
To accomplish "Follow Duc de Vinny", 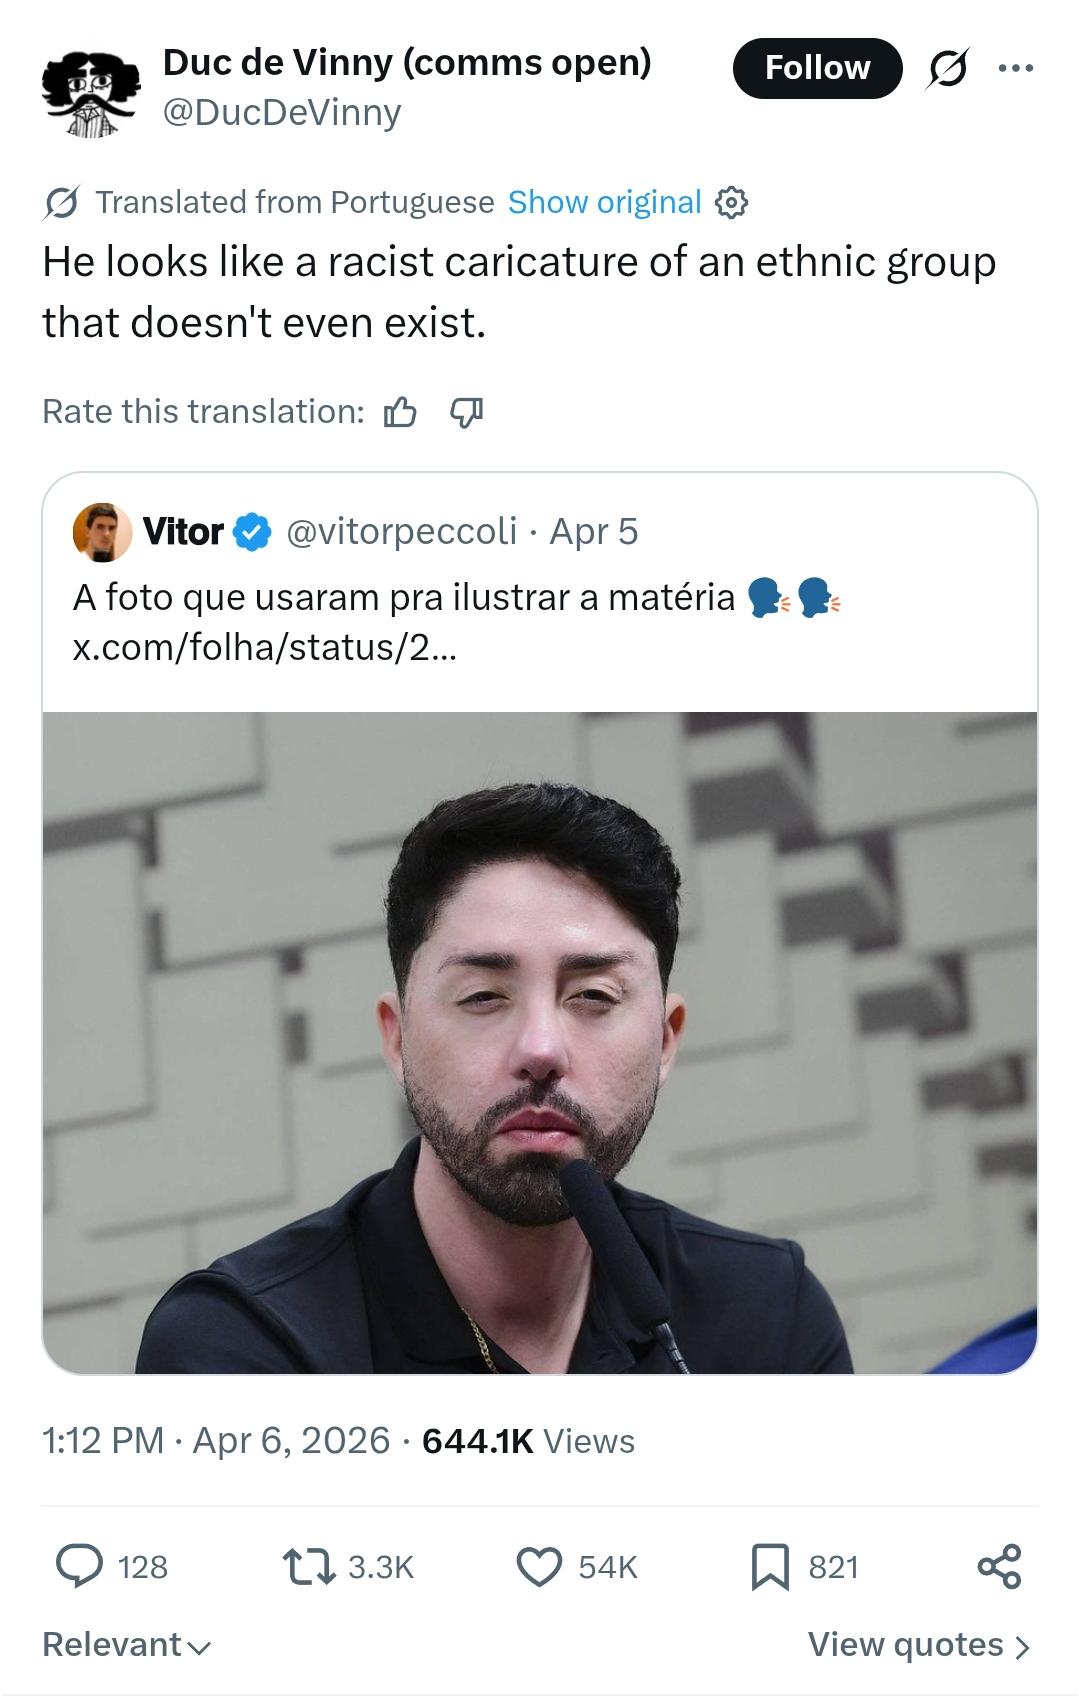I will 818,67.
